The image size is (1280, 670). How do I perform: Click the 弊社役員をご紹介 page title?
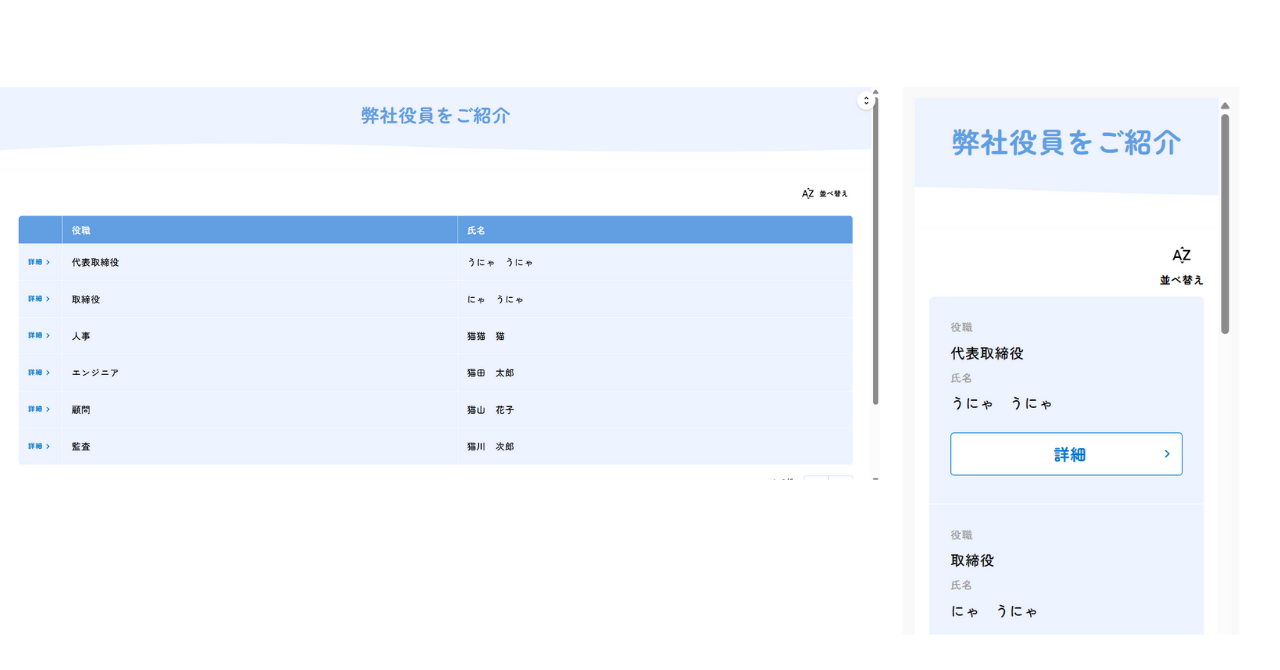[434, 116]
